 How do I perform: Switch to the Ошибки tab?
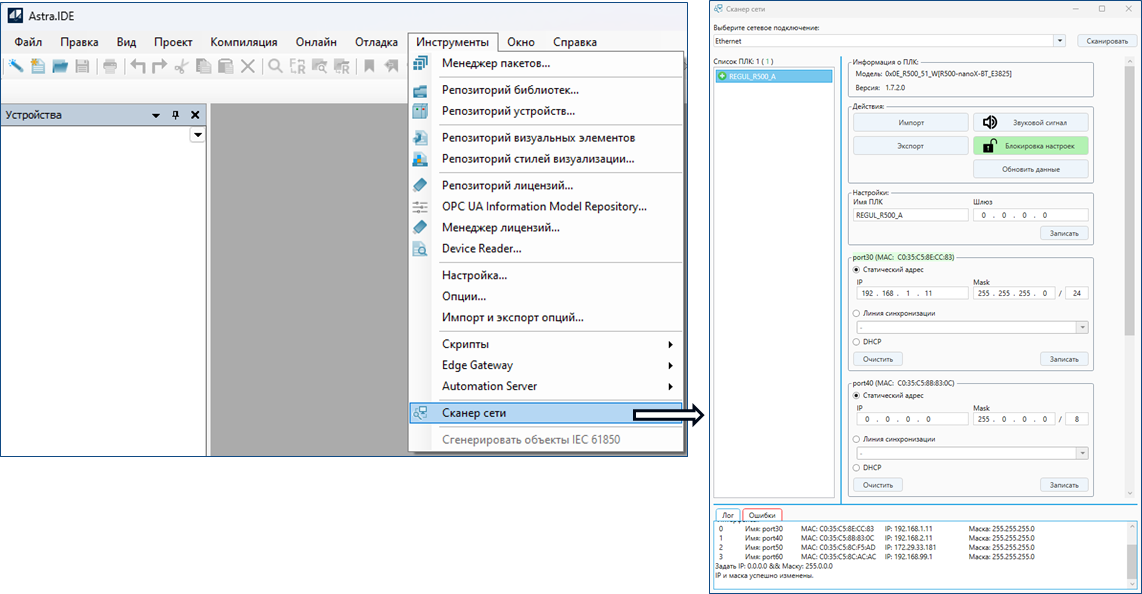[762, 515]
